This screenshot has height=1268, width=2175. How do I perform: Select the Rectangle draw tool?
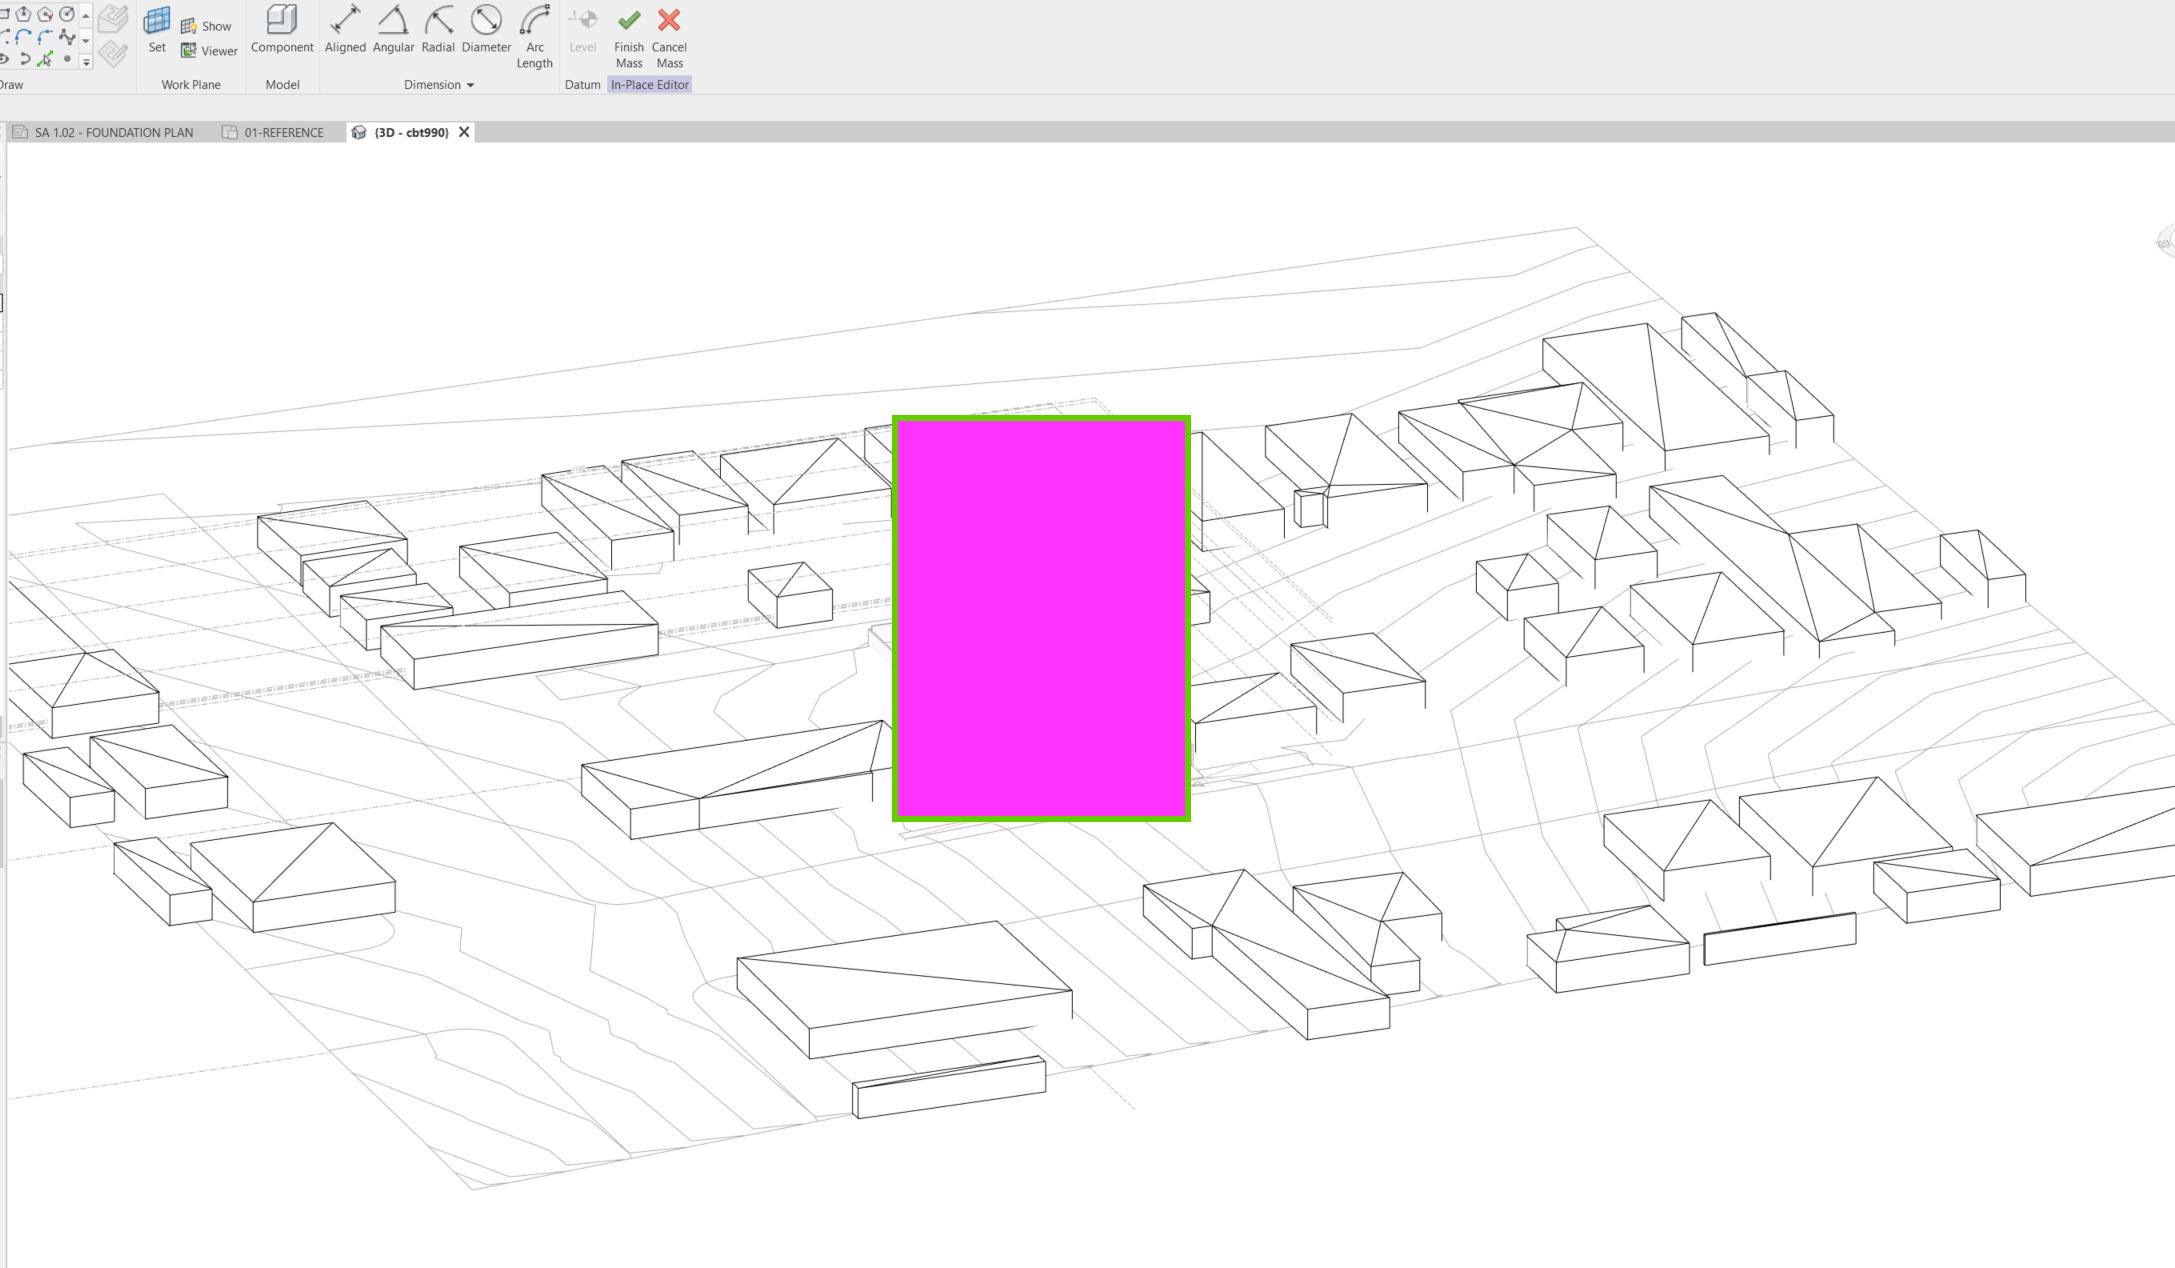(4, 14)
